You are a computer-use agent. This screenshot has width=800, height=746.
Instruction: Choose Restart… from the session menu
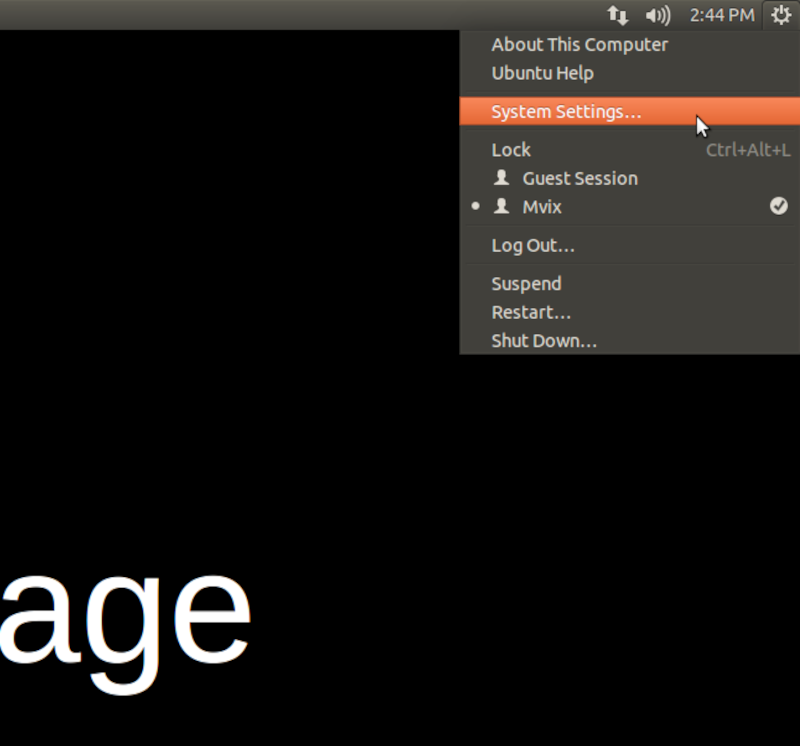click(630, 312)
